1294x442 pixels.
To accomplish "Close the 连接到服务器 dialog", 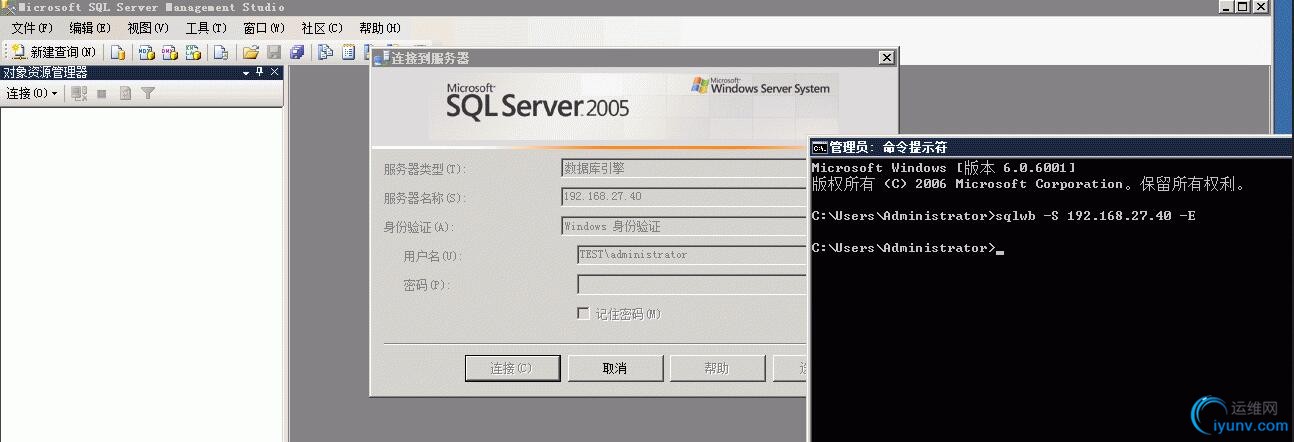I will (x=886, y=58).
